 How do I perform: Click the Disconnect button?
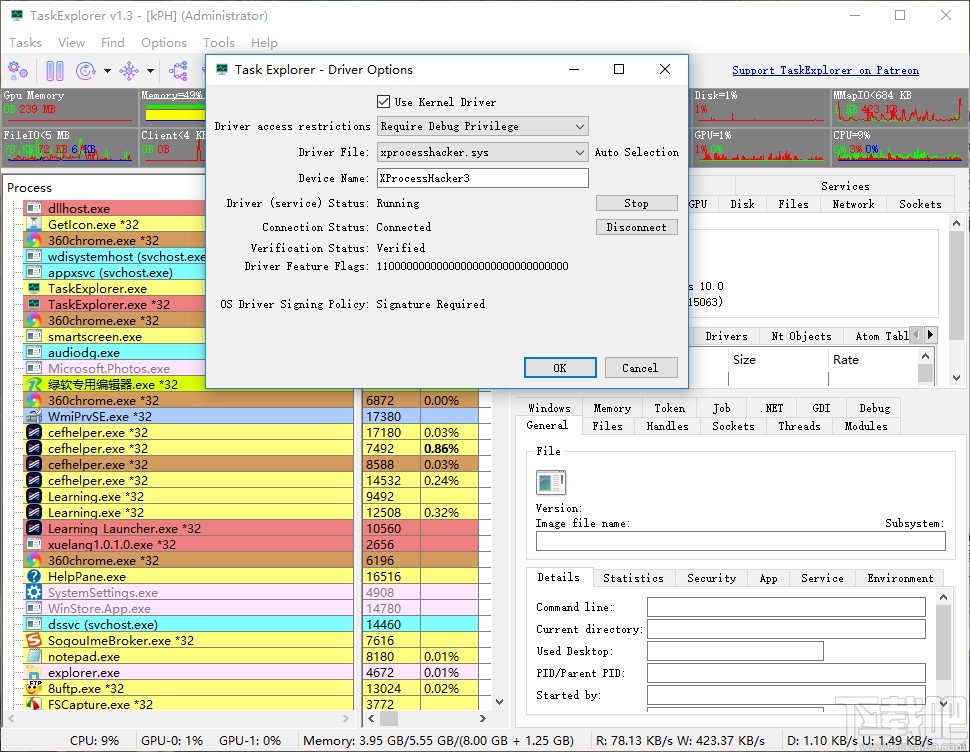636,227
